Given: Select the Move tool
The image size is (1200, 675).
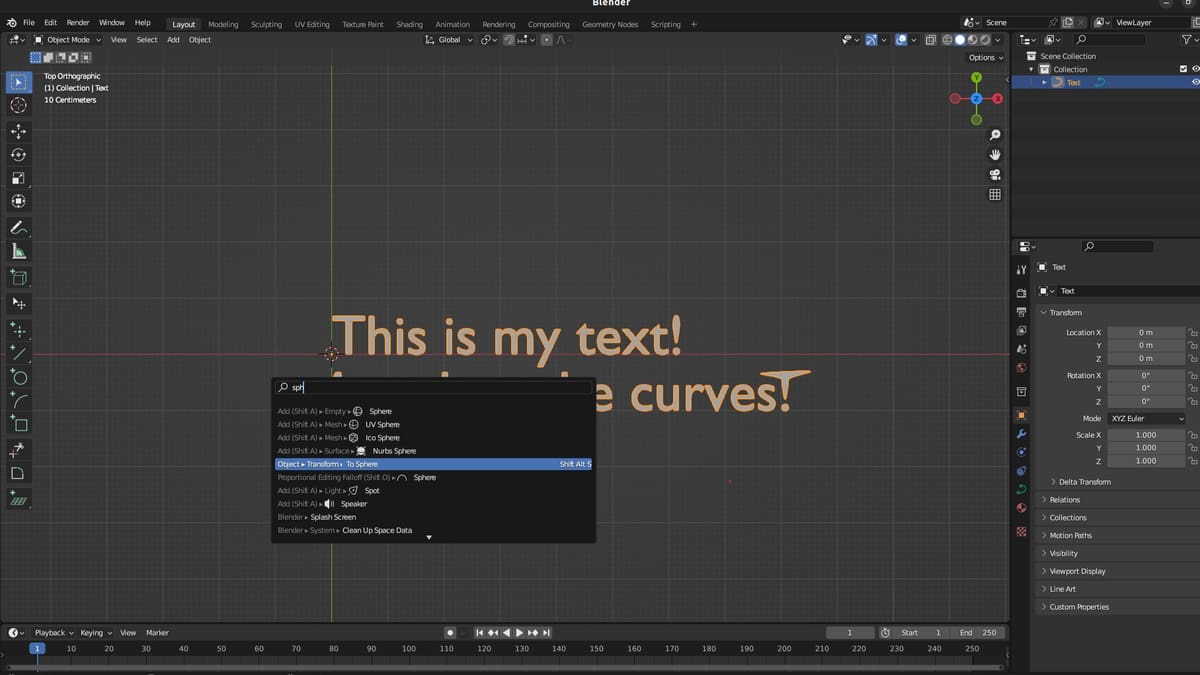Looking at the screenshot, I should (x=19, y=131).
